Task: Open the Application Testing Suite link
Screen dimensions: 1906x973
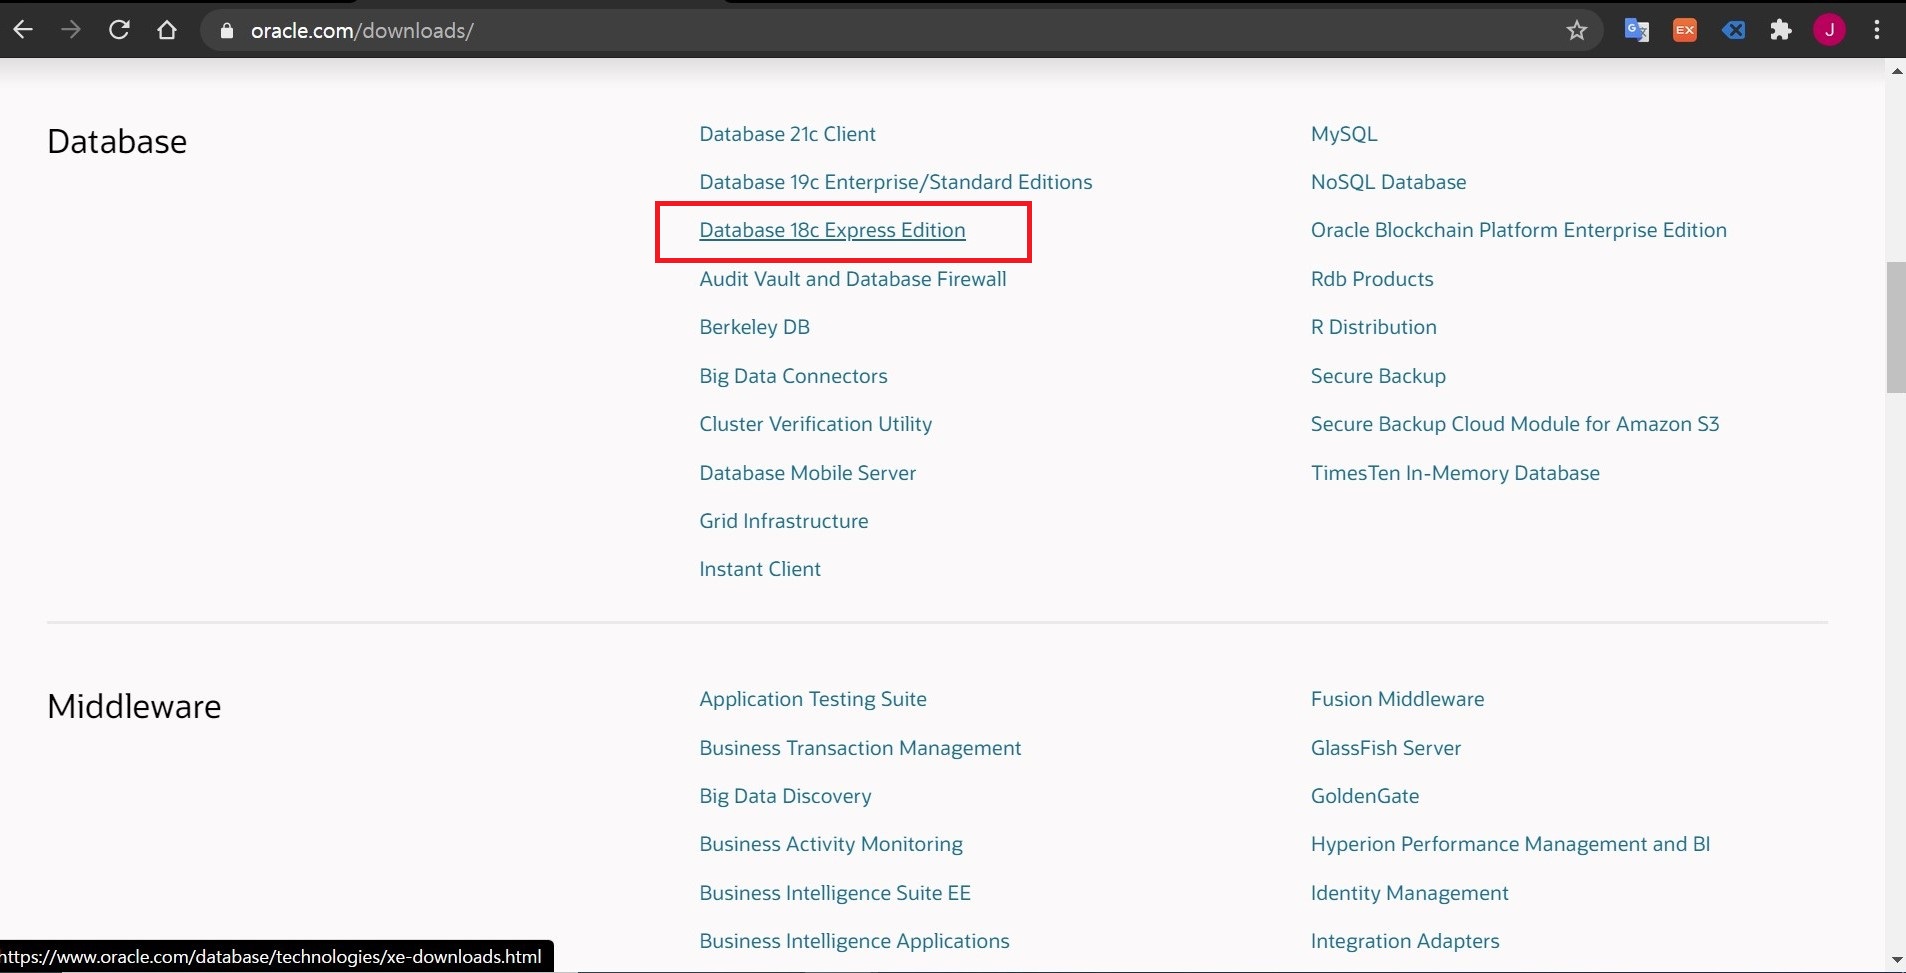Action: pyautogui.click(x=813, y=699)
